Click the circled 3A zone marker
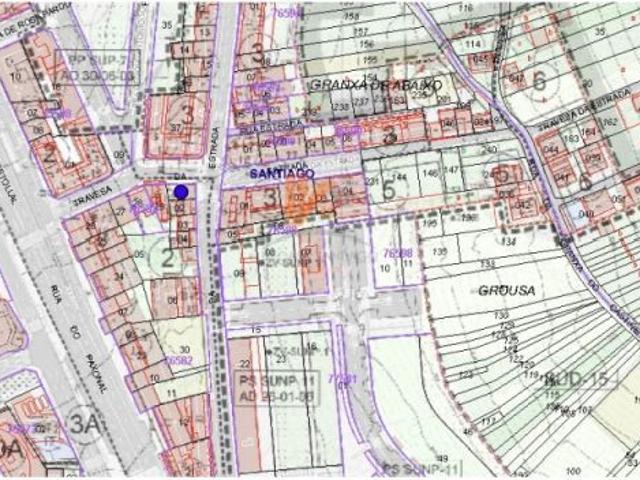Image resolution: width=640 pixels, height=480 pixels. pyautogui.click(x=84, y=424)
